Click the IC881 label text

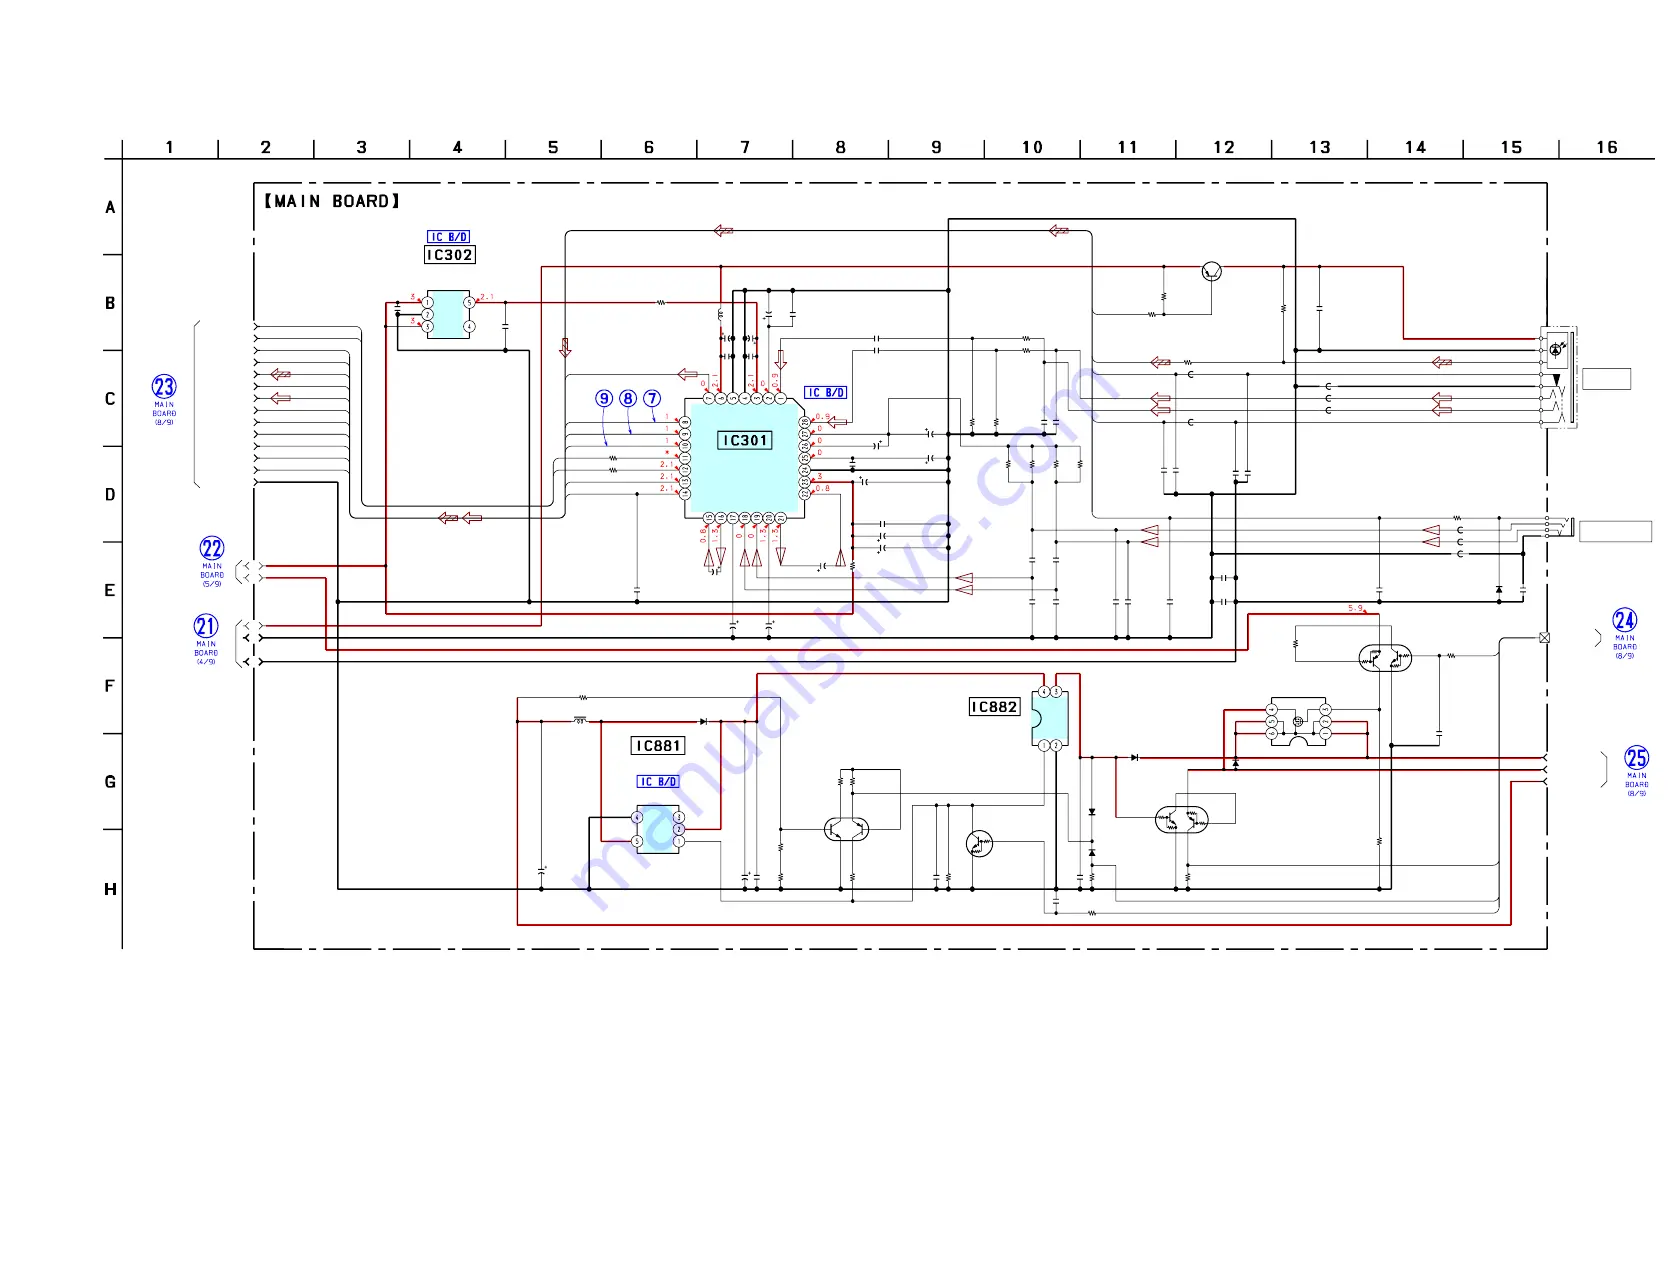click(x=658, y=746)
